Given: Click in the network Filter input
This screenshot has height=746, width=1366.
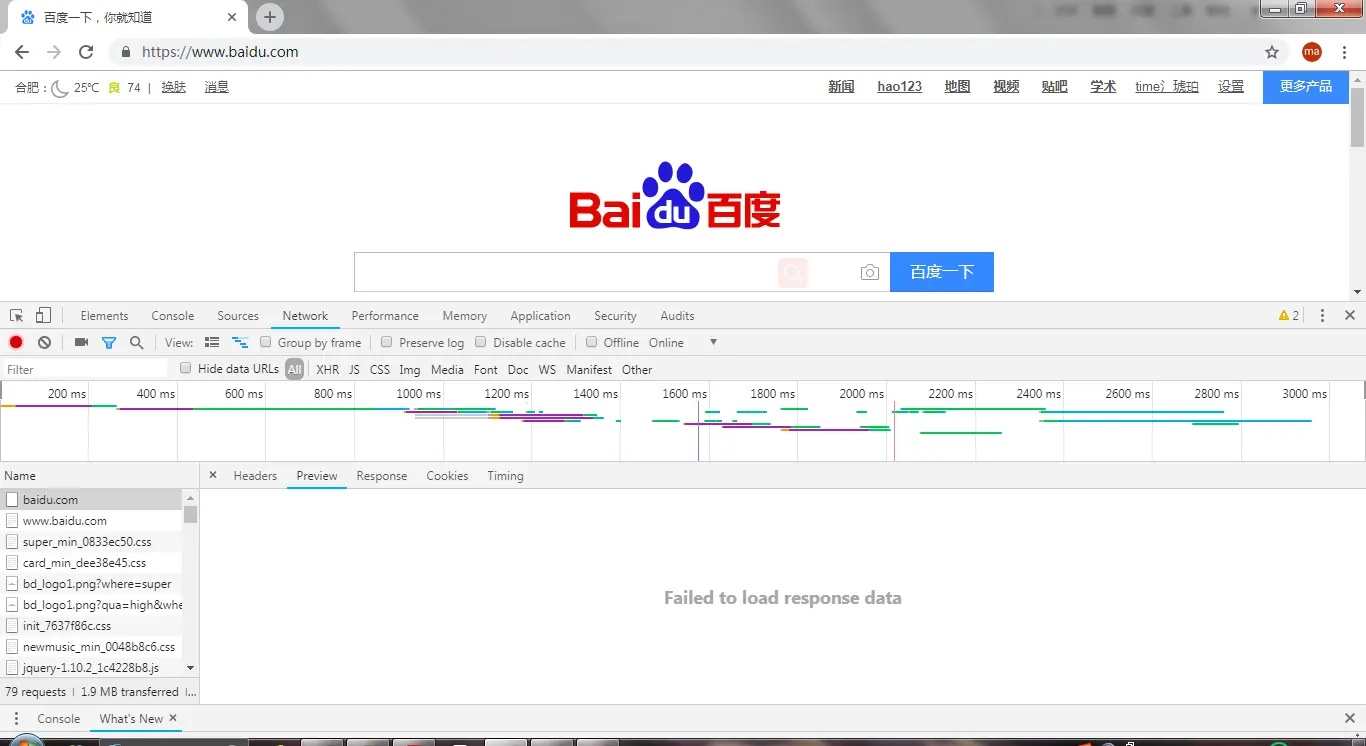Looking at the screenshot, I should click(x=86, y=369).
